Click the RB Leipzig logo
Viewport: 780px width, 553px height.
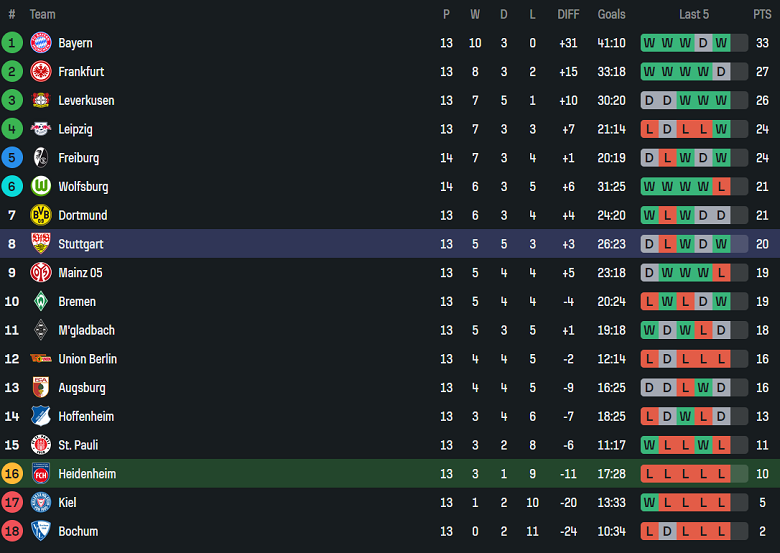(40, 129)
